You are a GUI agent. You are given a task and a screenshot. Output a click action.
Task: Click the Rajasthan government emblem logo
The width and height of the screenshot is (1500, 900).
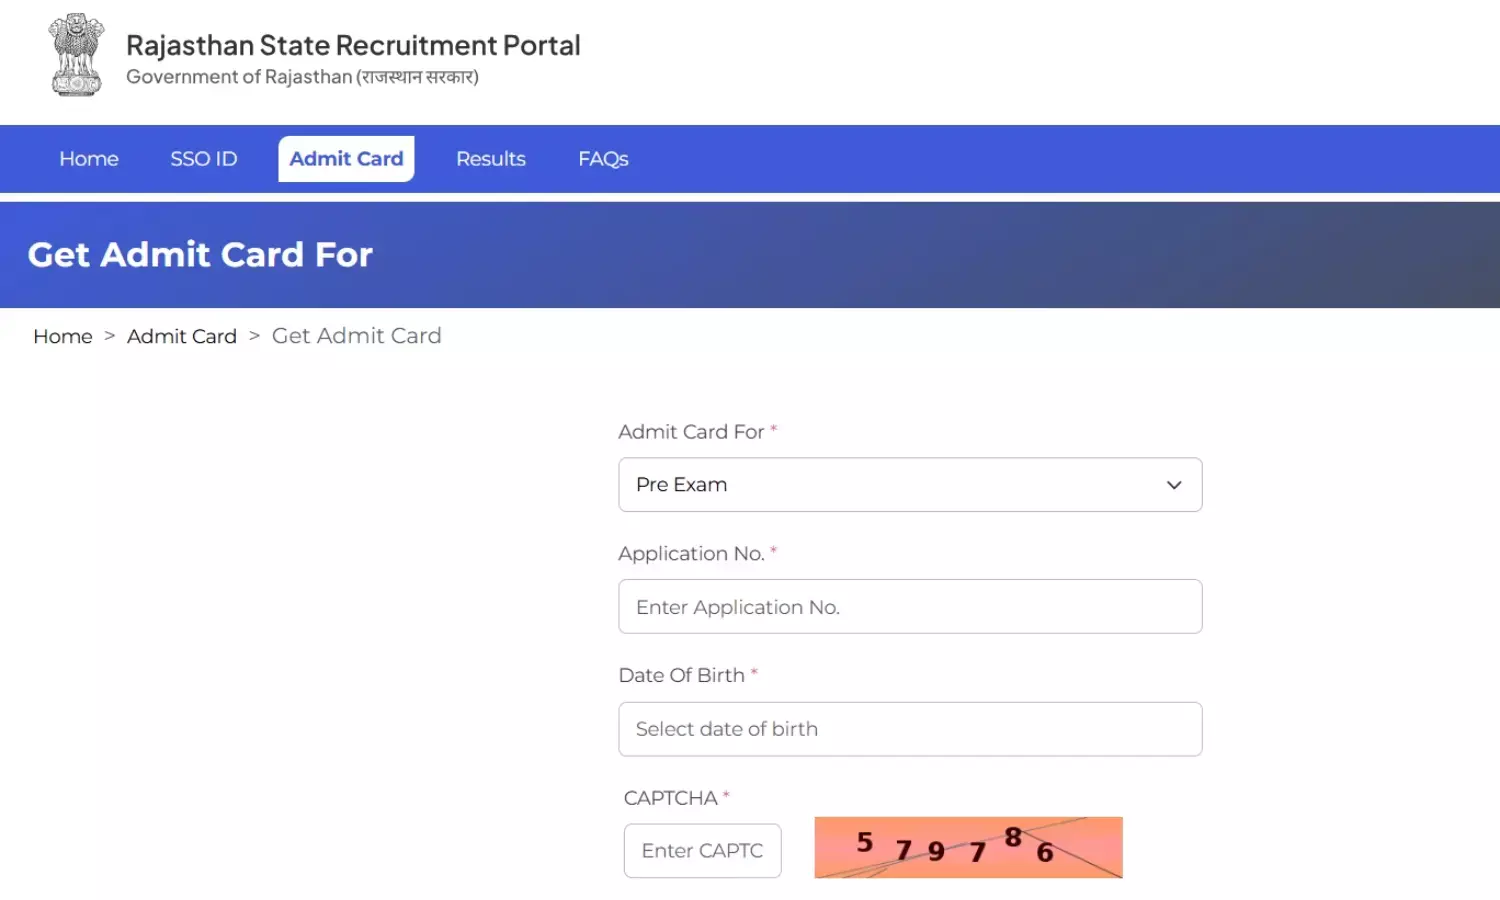[x=75, y=55]
